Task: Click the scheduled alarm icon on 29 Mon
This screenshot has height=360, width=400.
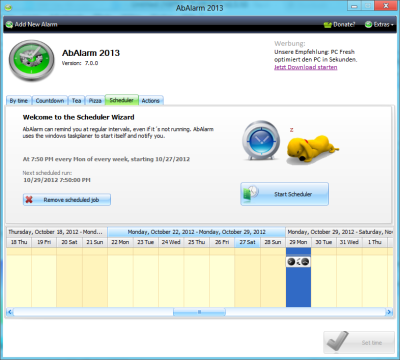Action: 298,262
